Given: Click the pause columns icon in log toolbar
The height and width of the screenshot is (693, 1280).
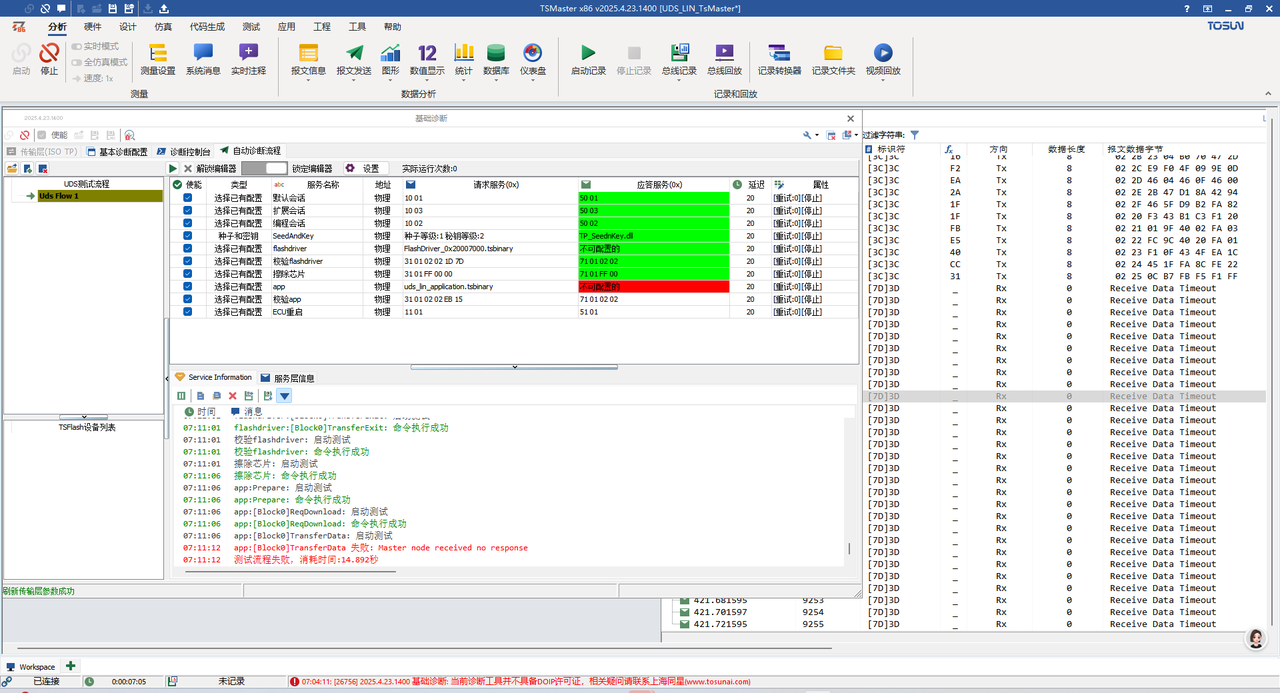Looking at the screenshot, I should 181,396.
